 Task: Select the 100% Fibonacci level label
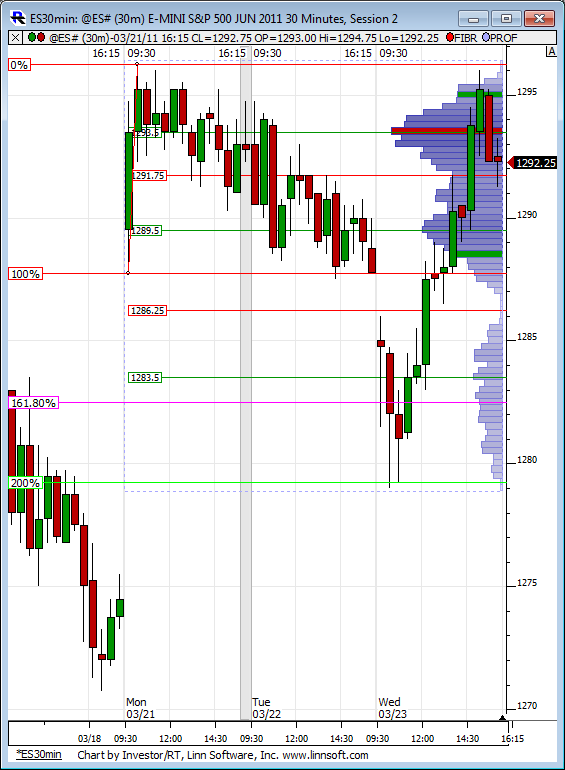(25, 274)
